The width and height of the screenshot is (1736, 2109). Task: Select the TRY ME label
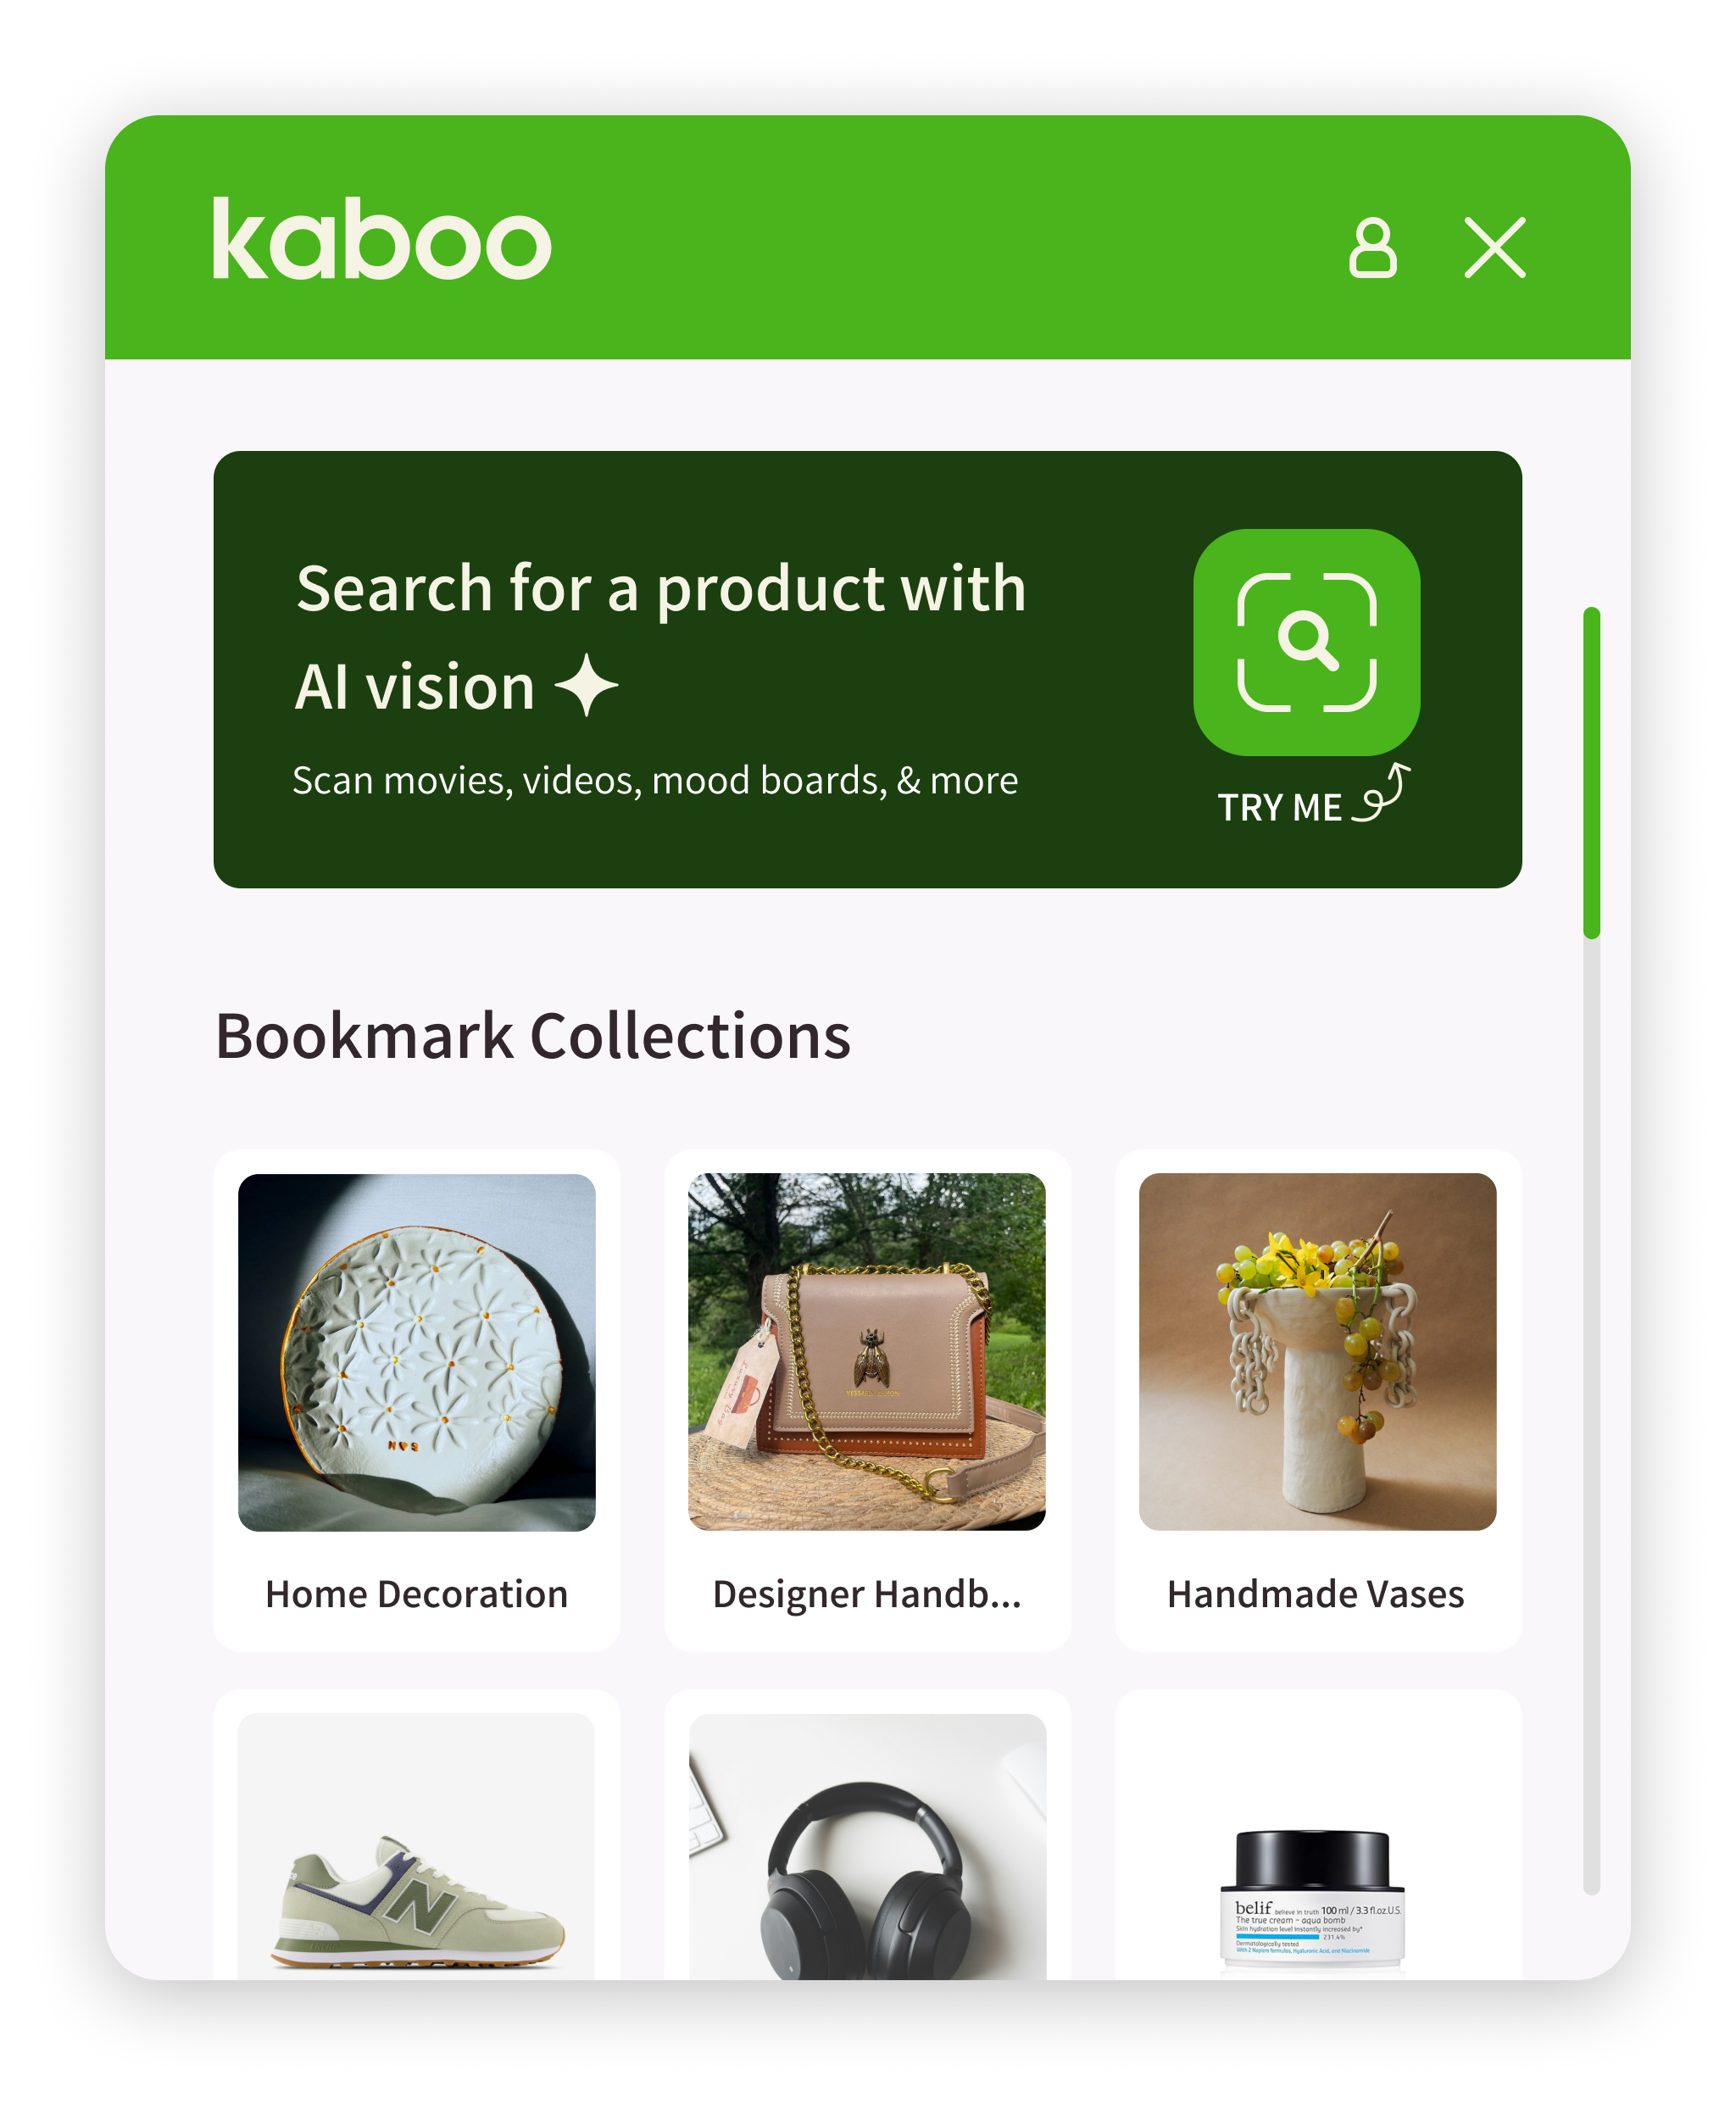(1279, 808)
